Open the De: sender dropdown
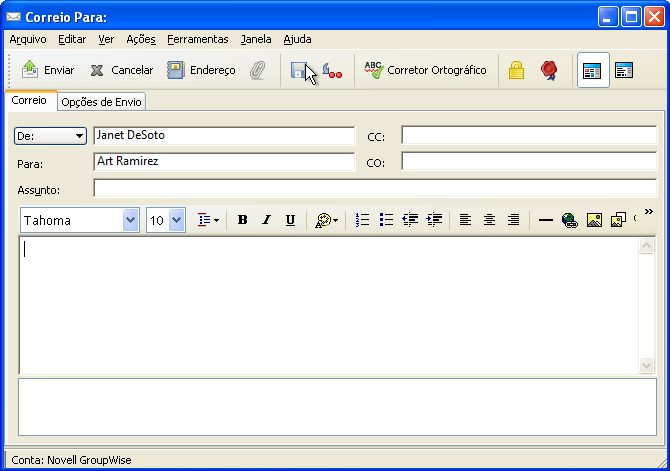Viewport: 670px width, 471px height. coord(50,136)
